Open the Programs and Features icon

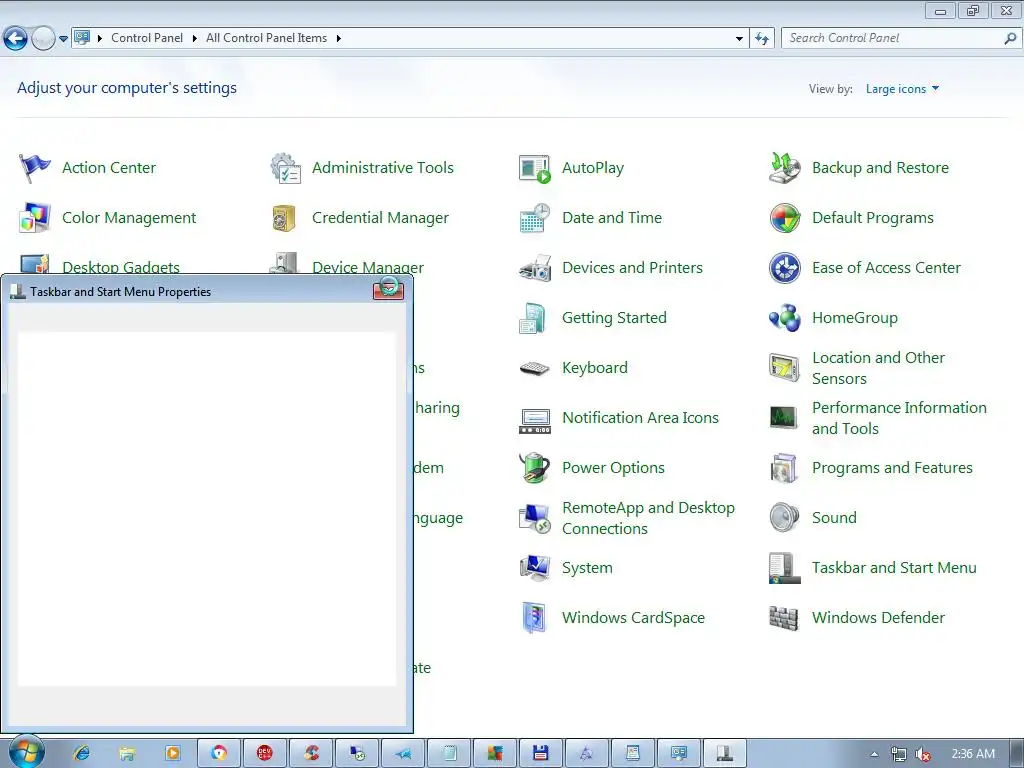[784, 468]
